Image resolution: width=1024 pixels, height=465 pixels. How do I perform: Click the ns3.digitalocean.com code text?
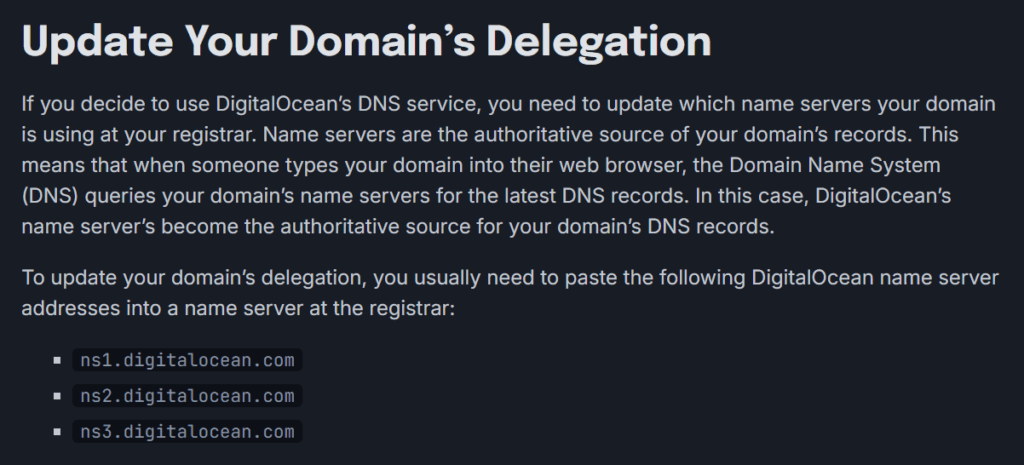coord(187,432)
